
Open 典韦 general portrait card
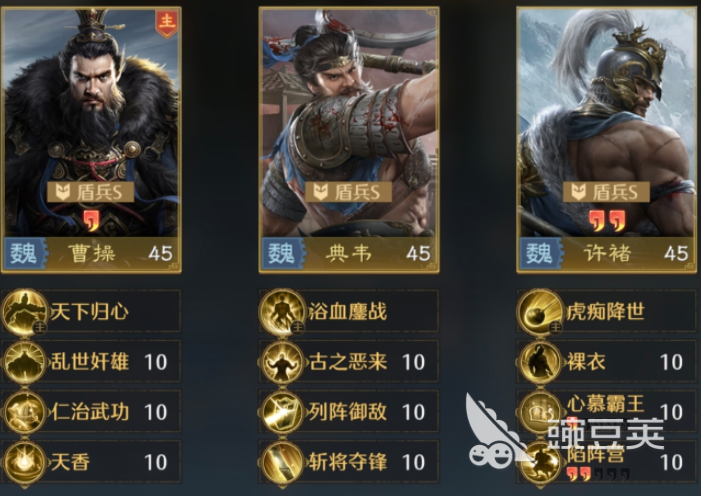pyautogui.click(x=349, y=140)
